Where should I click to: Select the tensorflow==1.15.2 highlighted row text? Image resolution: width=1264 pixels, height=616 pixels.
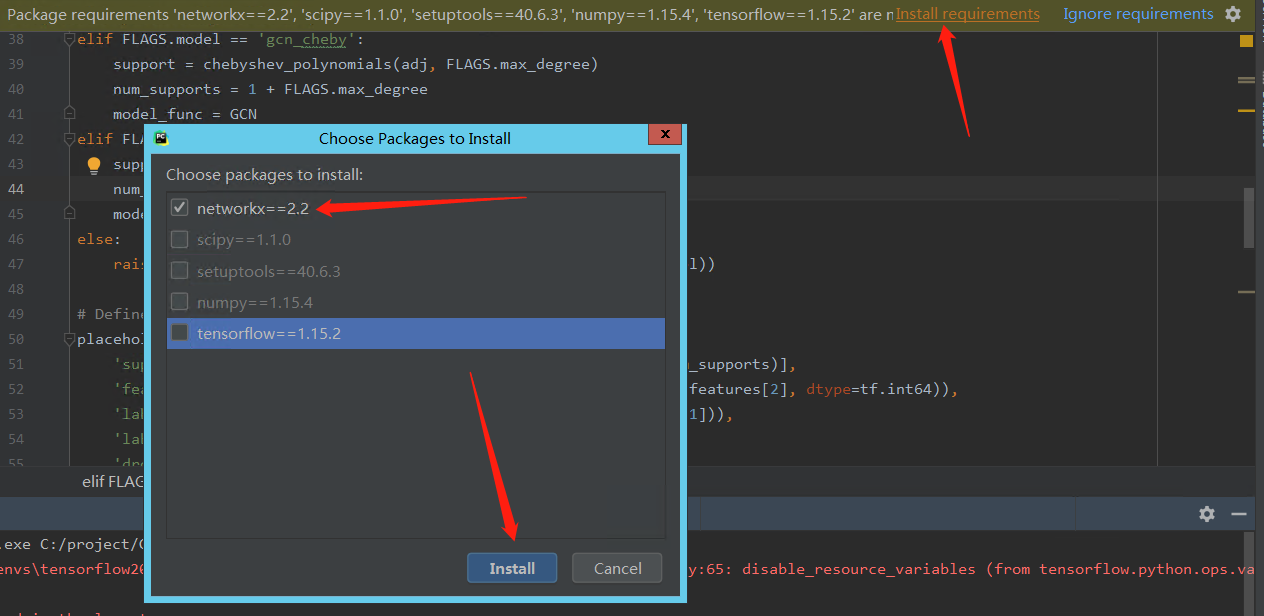269,333
